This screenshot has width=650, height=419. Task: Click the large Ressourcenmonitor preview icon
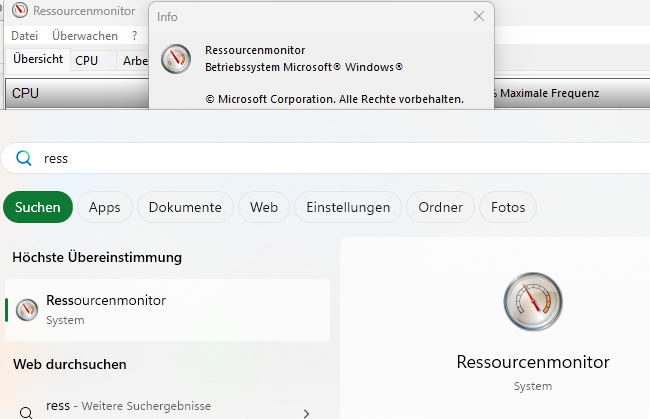(x=533, y=301)
